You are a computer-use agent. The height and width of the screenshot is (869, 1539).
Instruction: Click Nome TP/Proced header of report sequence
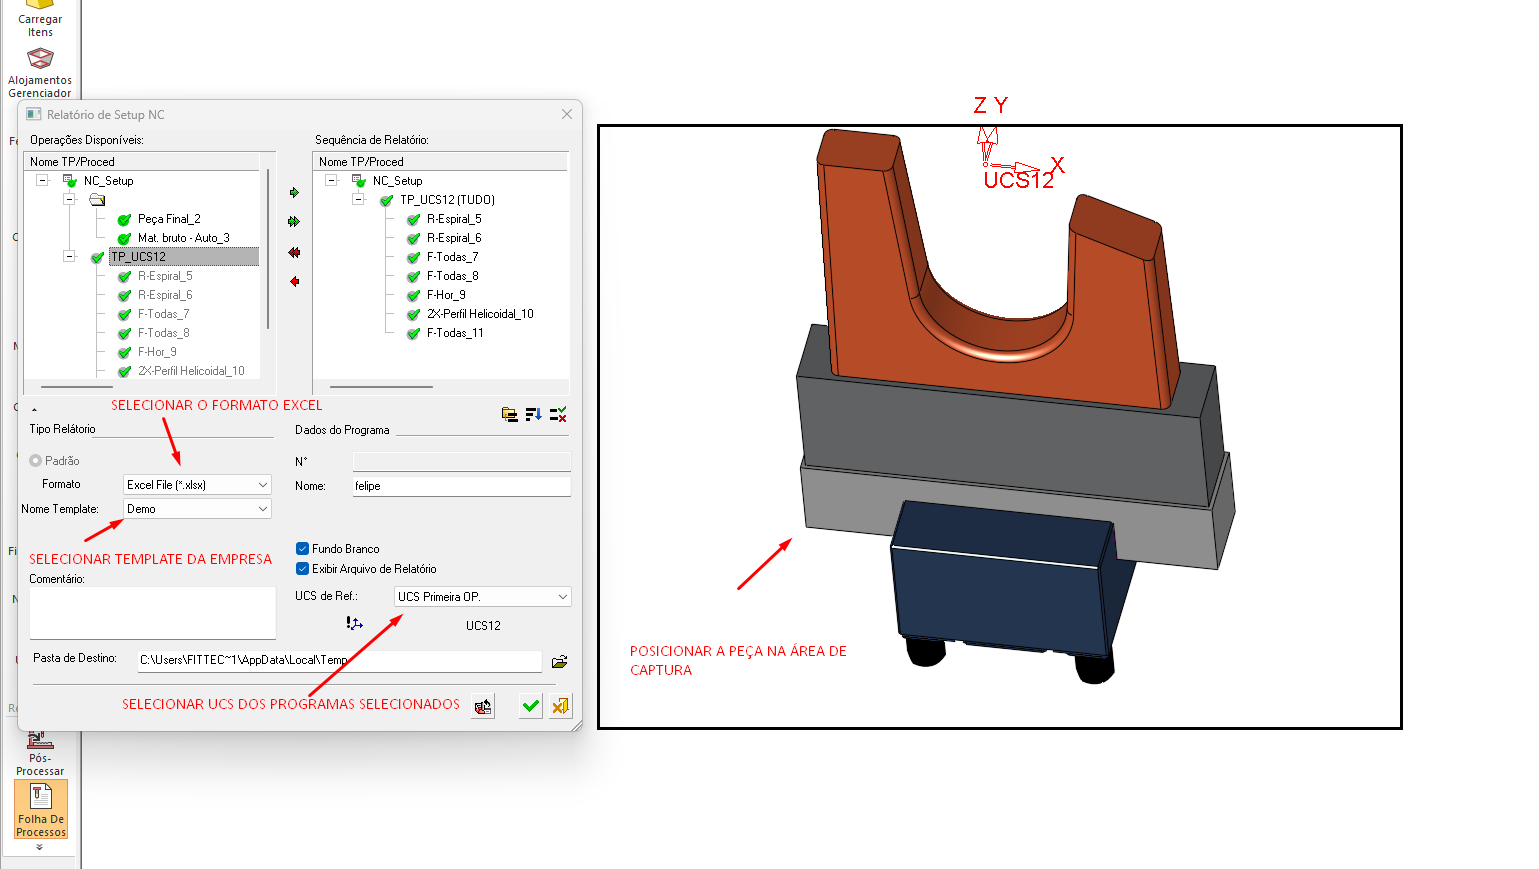[440, 161]
